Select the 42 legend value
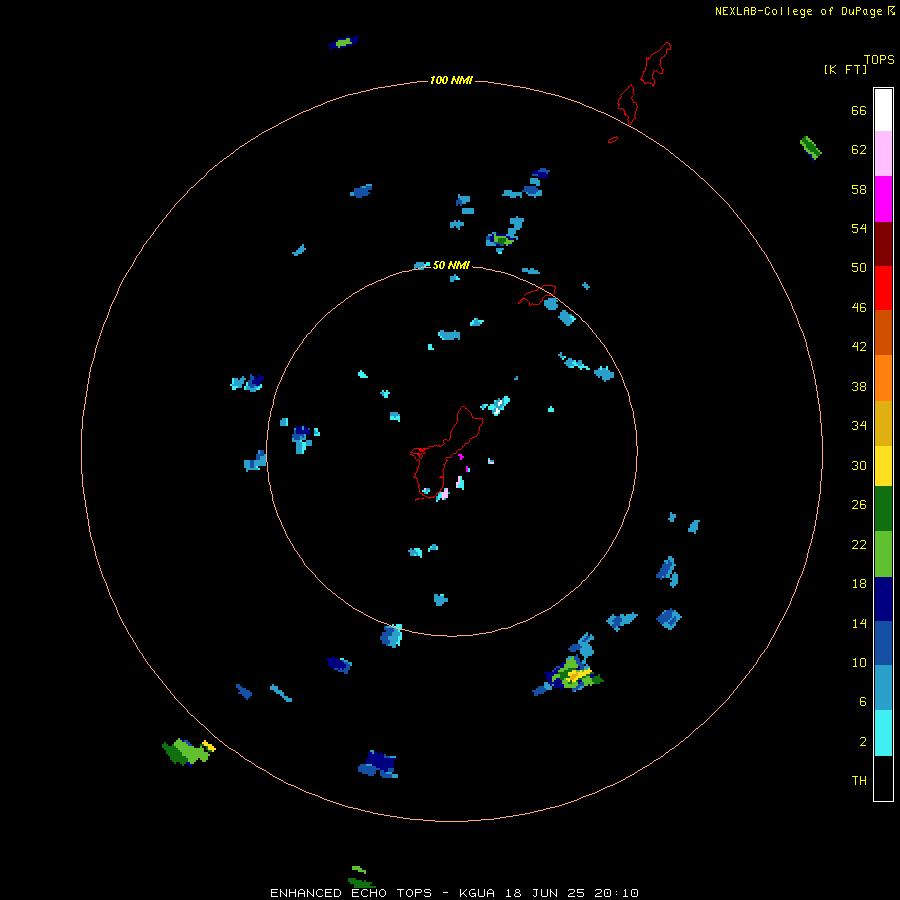Image resolution: width=900 pixels, height=900 pixels. tap(859, 347)
